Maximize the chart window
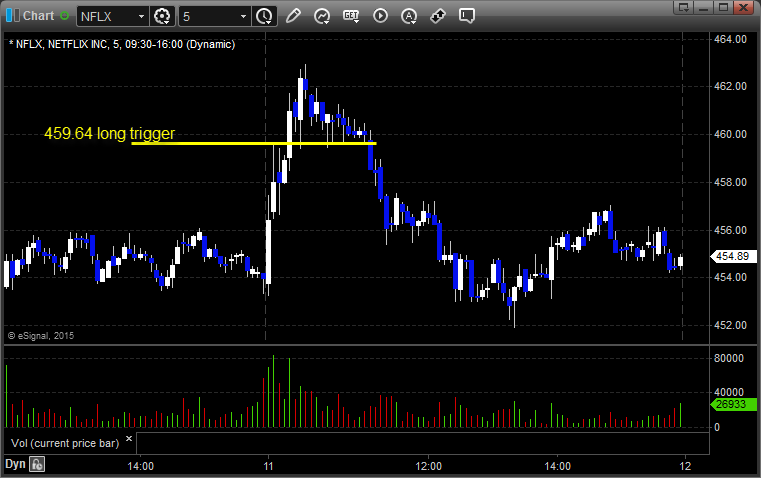The height and width of the screenshot is (478, 761). point(723,7)
